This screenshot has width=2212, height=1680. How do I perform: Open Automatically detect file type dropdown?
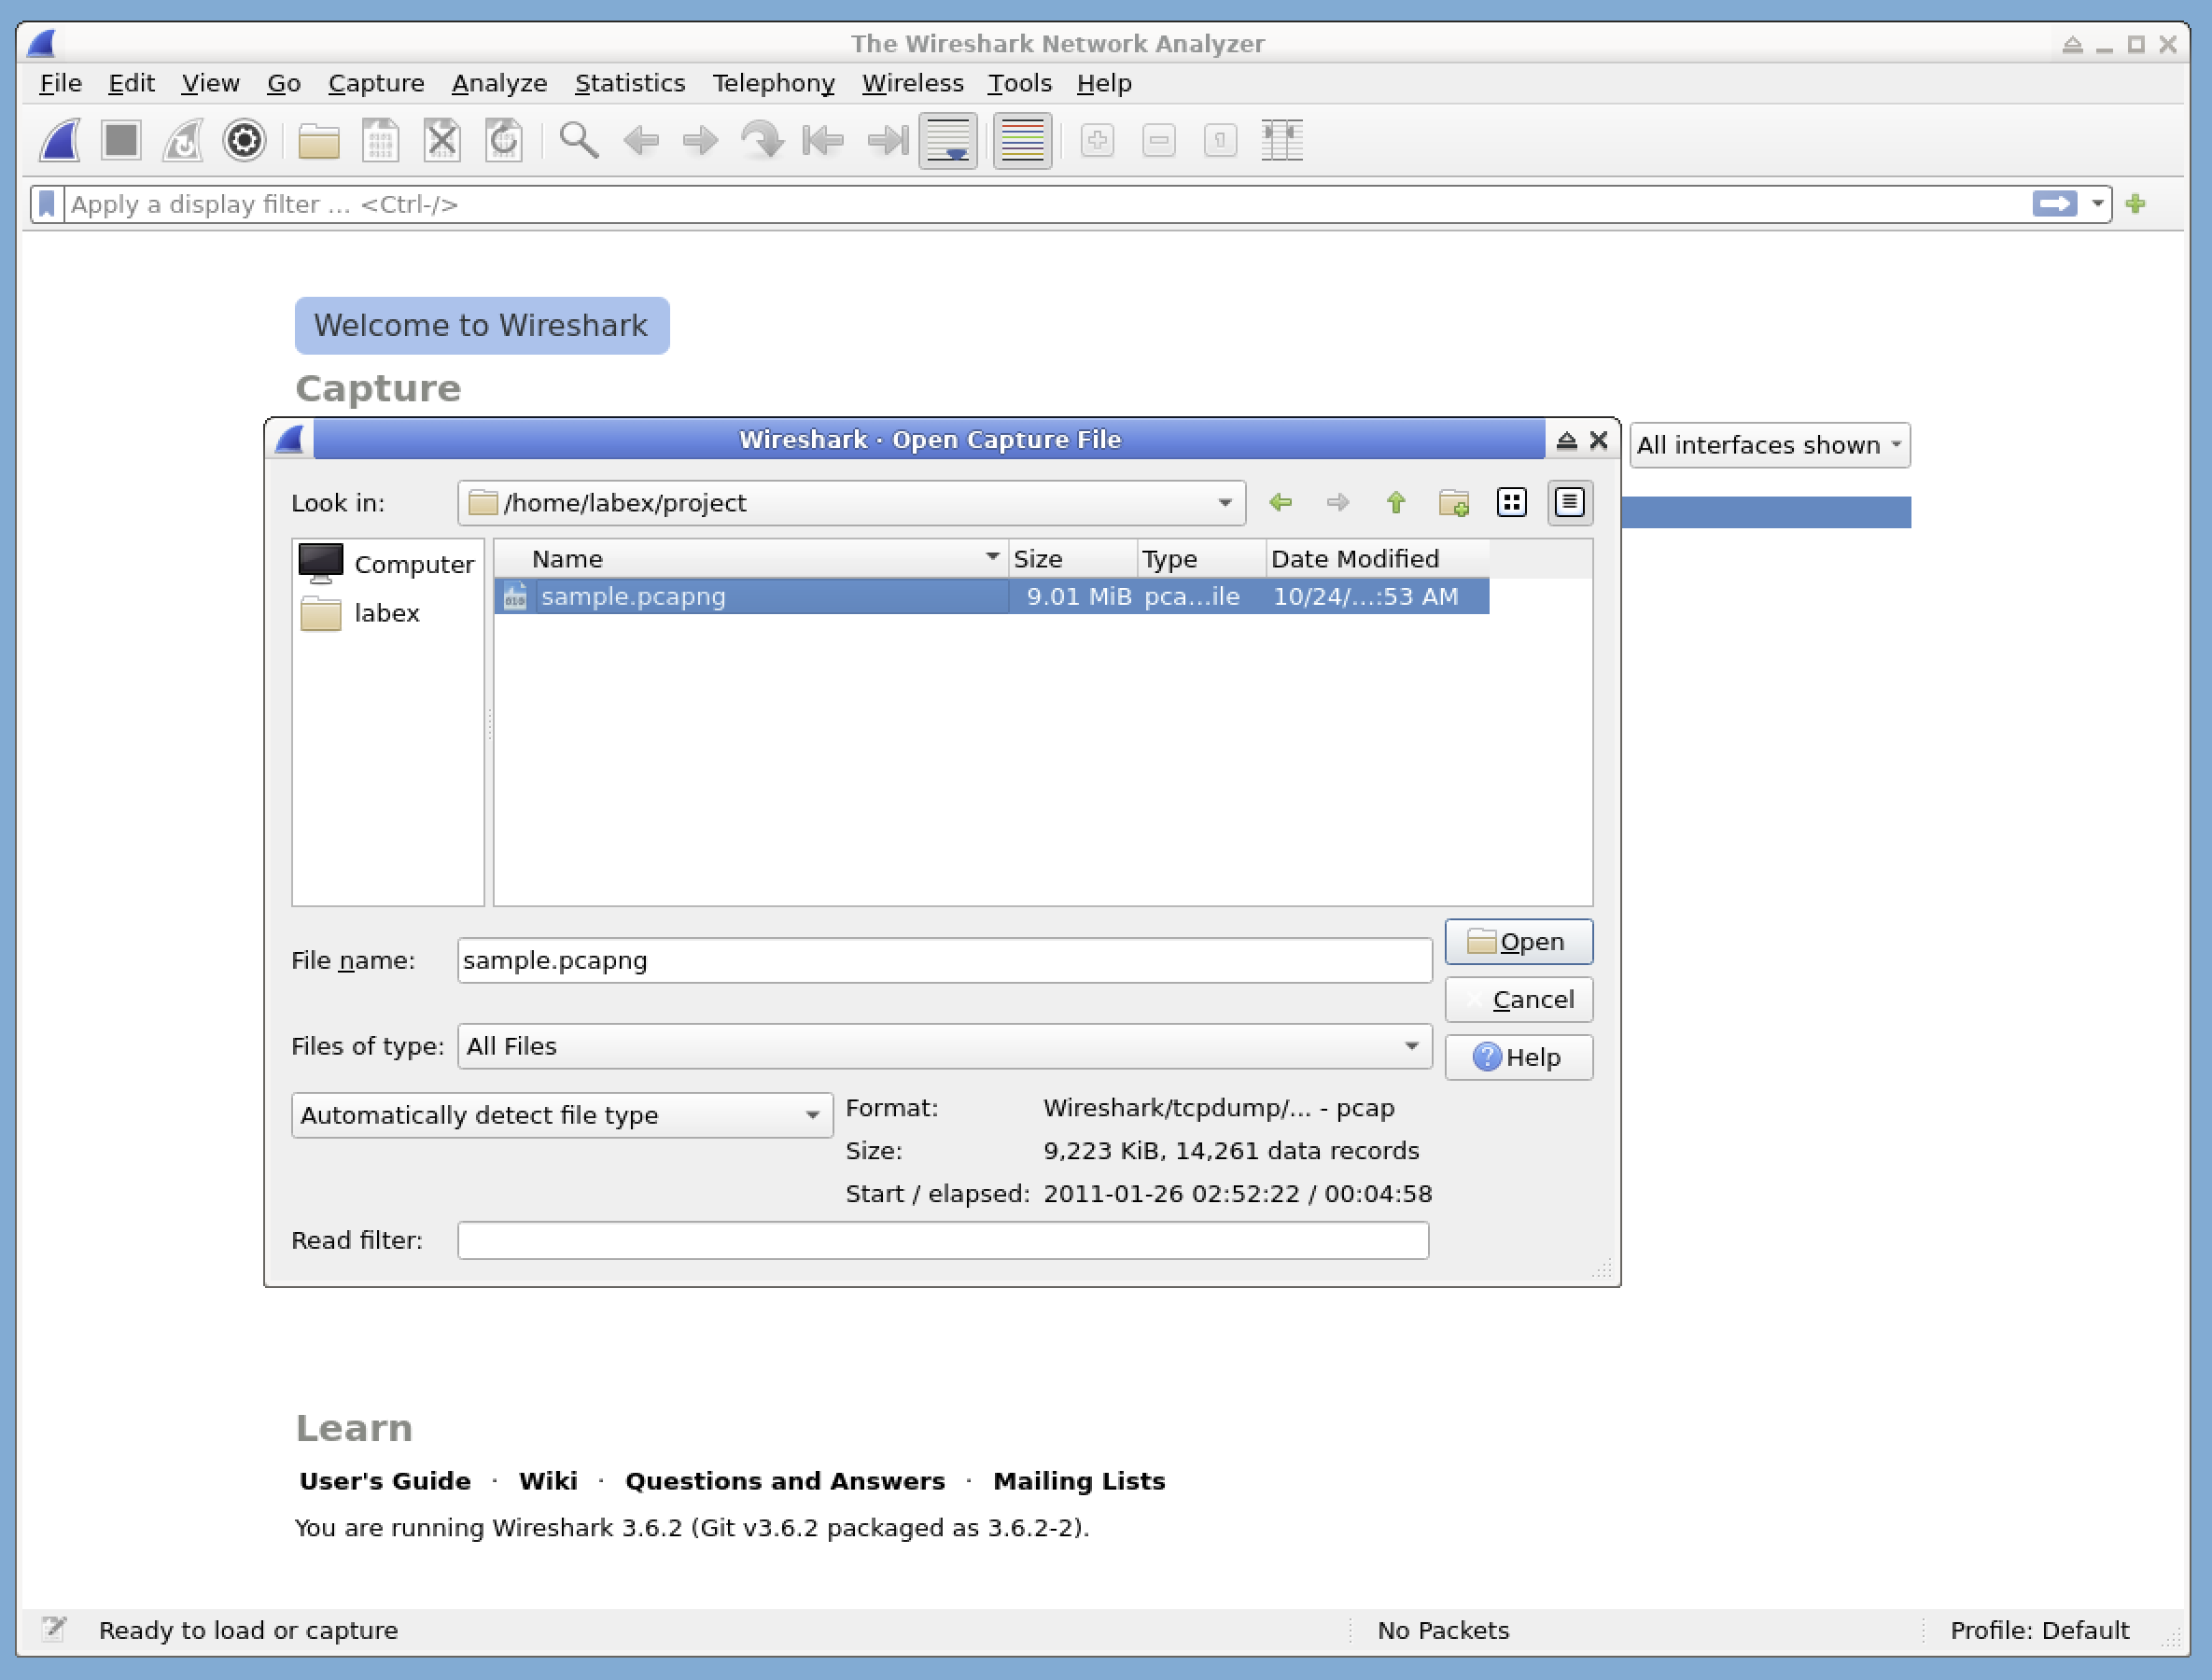(562, 1115)
